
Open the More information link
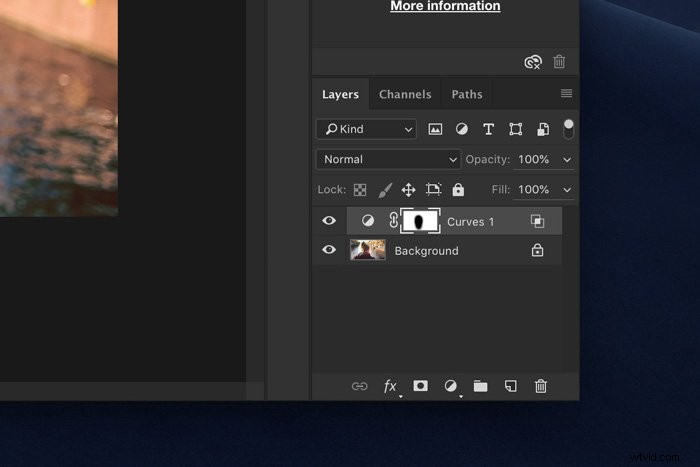coord(445,6)
